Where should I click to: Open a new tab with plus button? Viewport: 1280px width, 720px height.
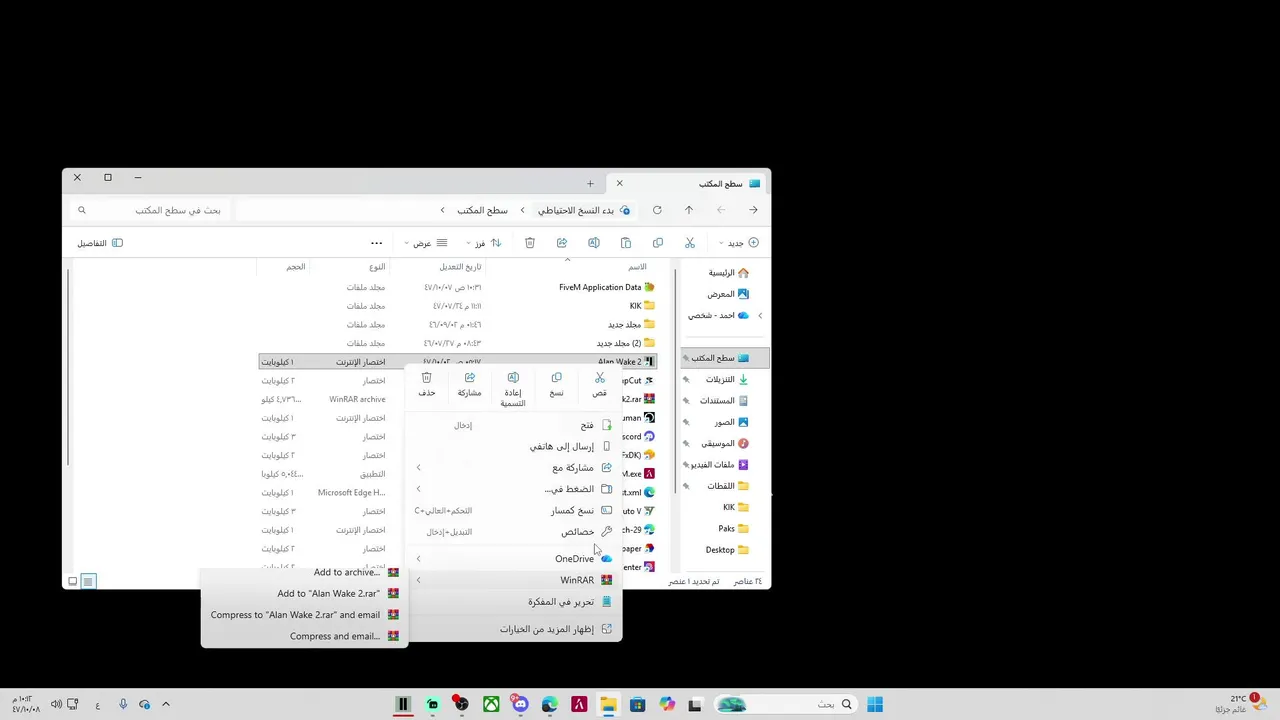pyautogui.click(x=590, y=183)
